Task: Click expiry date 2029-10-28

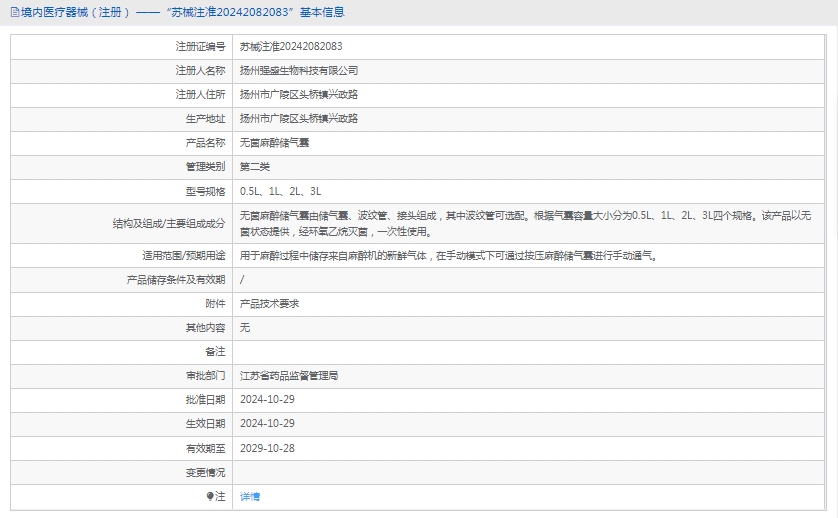Action: pos(267,448)
